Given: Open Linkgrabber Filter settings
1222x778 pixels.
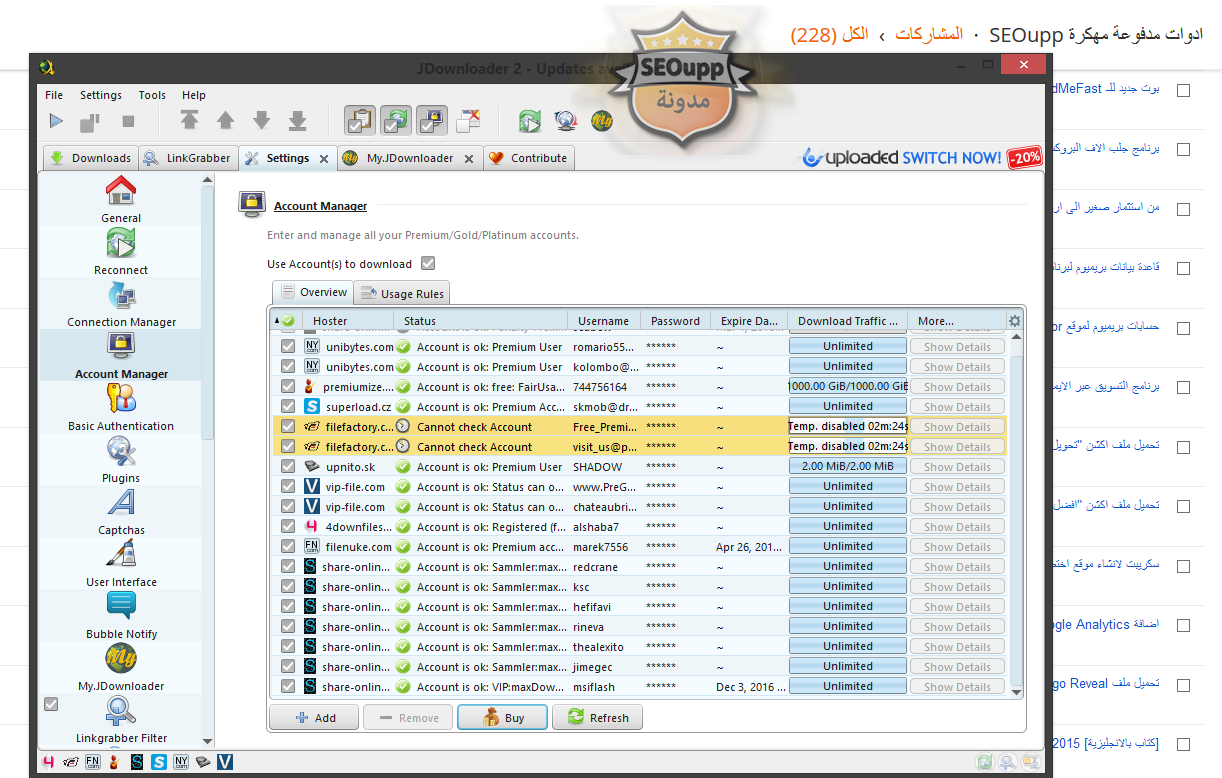Looking at the screenshot, I should (121, 720).
